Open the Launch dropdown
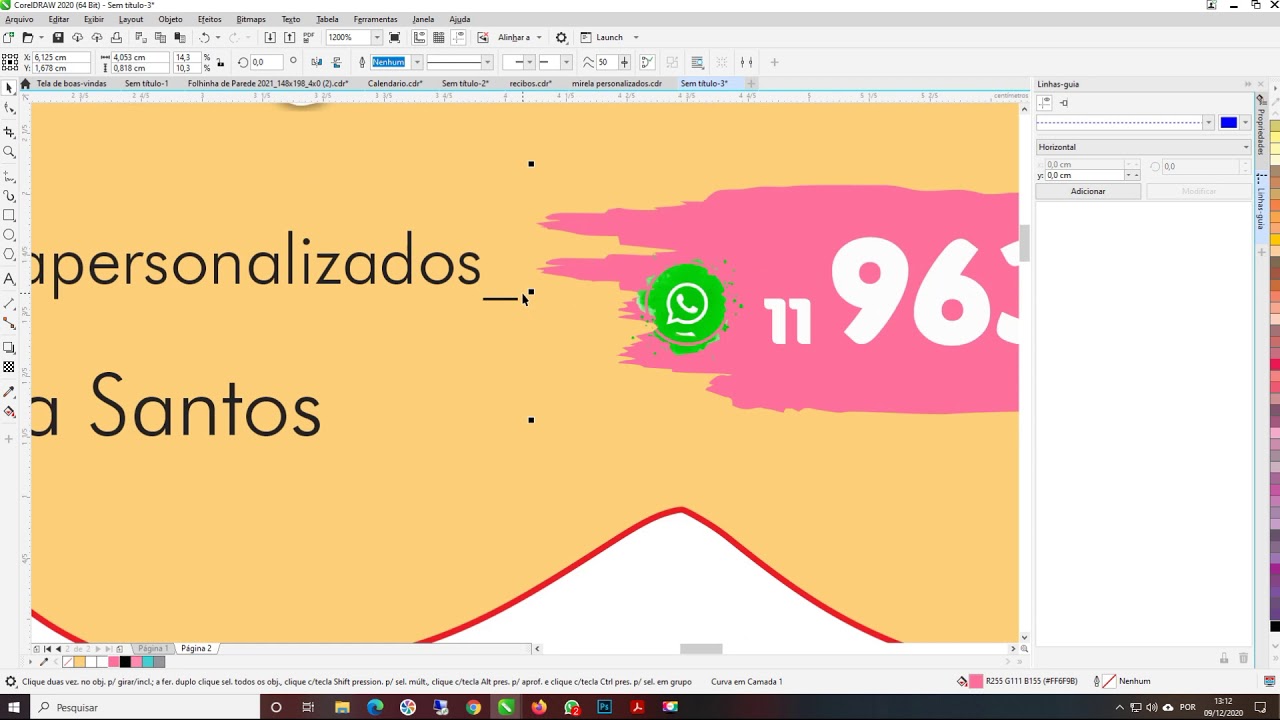This screenshot has height=720, width=1280. (636, 37)
